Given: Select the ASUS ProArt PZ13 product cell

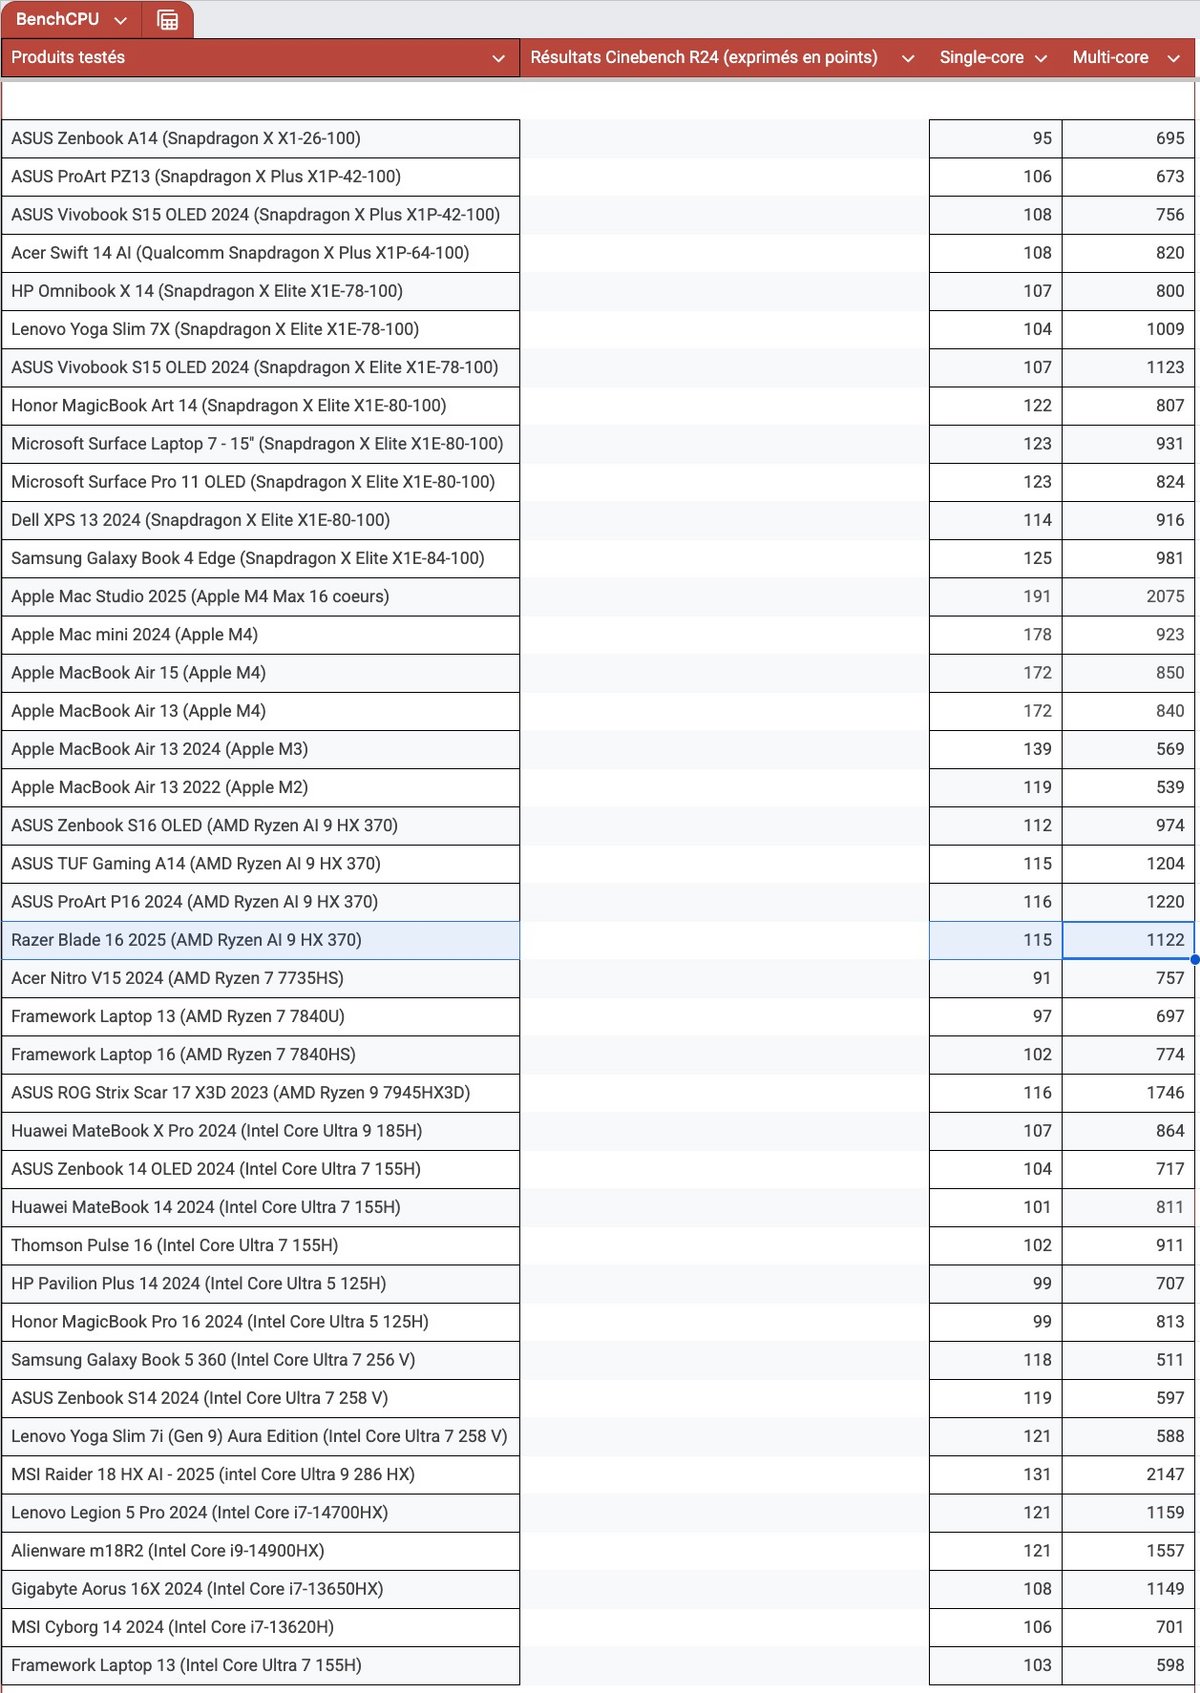Looking at the screenshot, I should tap(260, 177).
